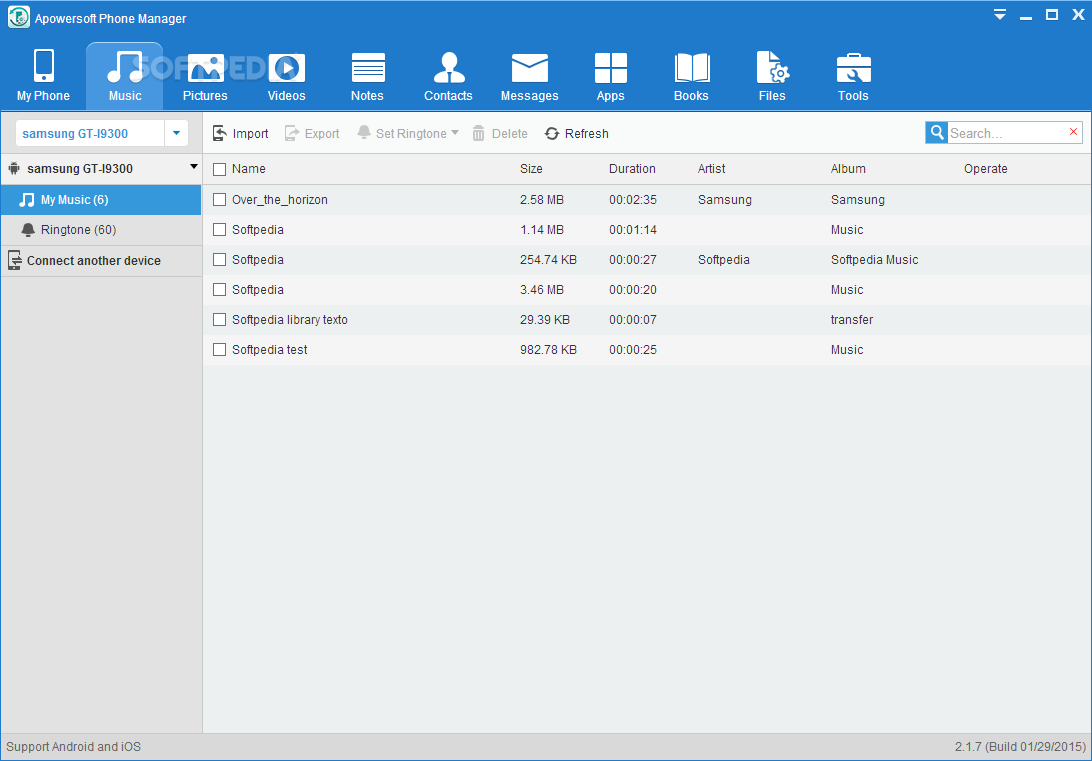Click the 2.1.7 build version text

pyautogui.click(x=1020, y=747)
